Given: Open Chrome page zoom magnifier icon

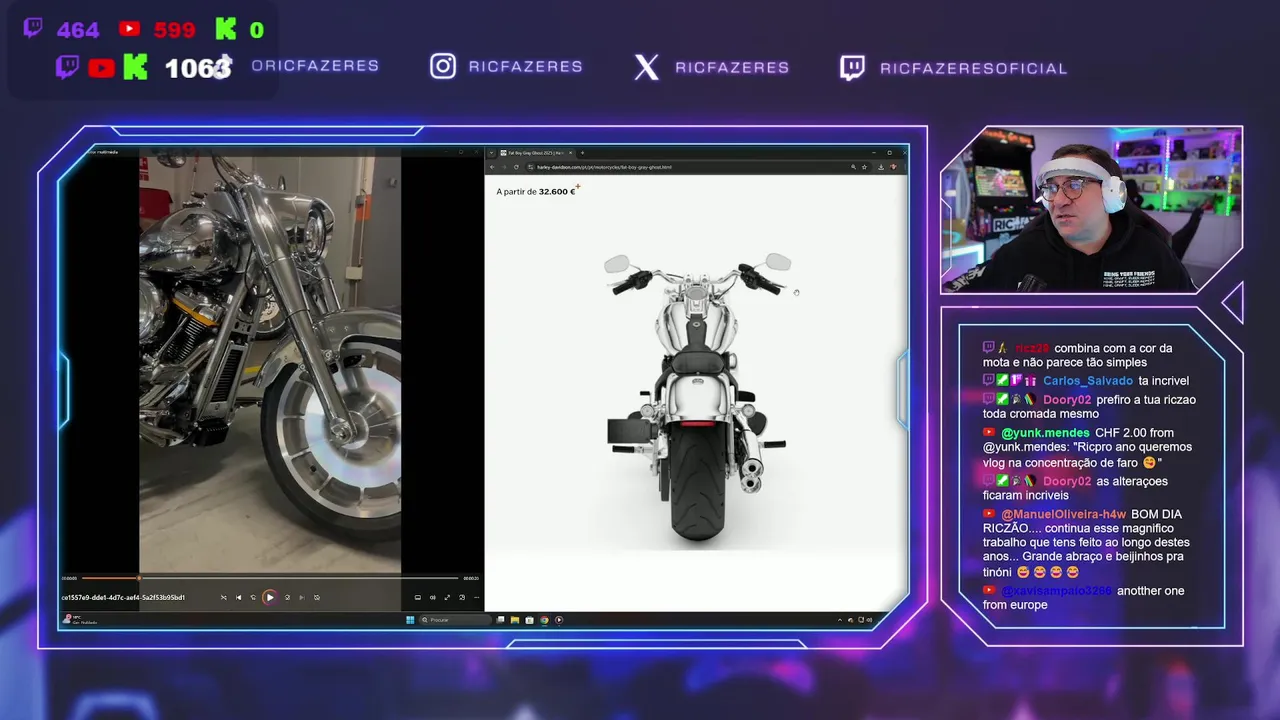Looking at the screenshot, I should click(853, 167).
